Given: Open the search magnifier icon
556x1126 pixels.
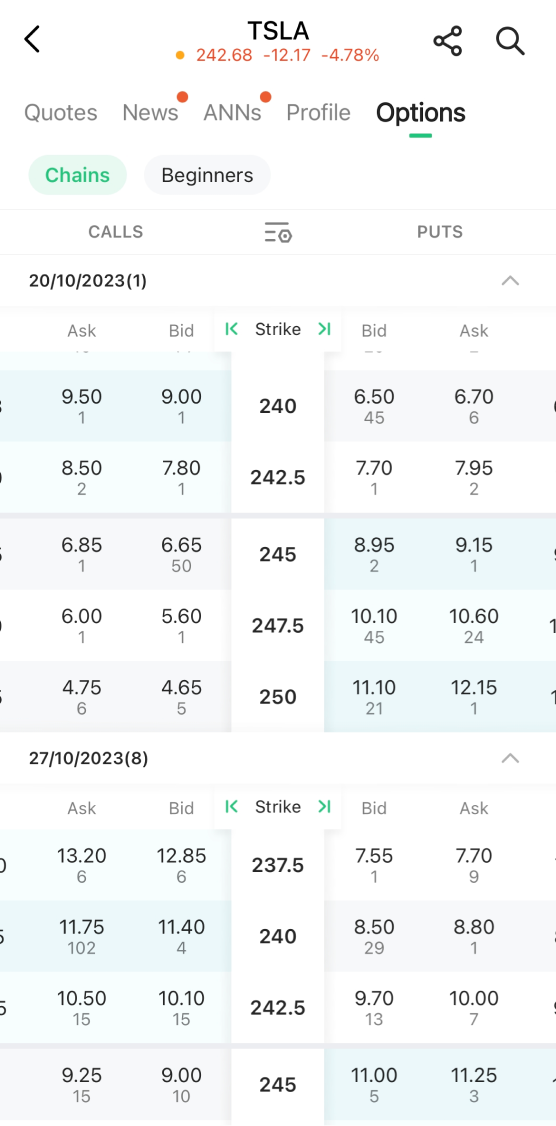Looking at the screenshot, I should (x=510, y=41).
